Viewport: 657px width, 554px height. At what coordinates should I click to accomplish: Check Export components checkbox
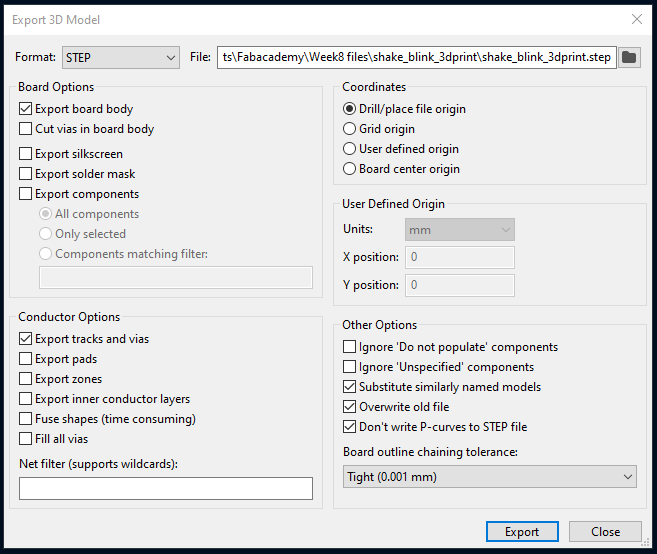pyautogui.click(x=26, y=194)
